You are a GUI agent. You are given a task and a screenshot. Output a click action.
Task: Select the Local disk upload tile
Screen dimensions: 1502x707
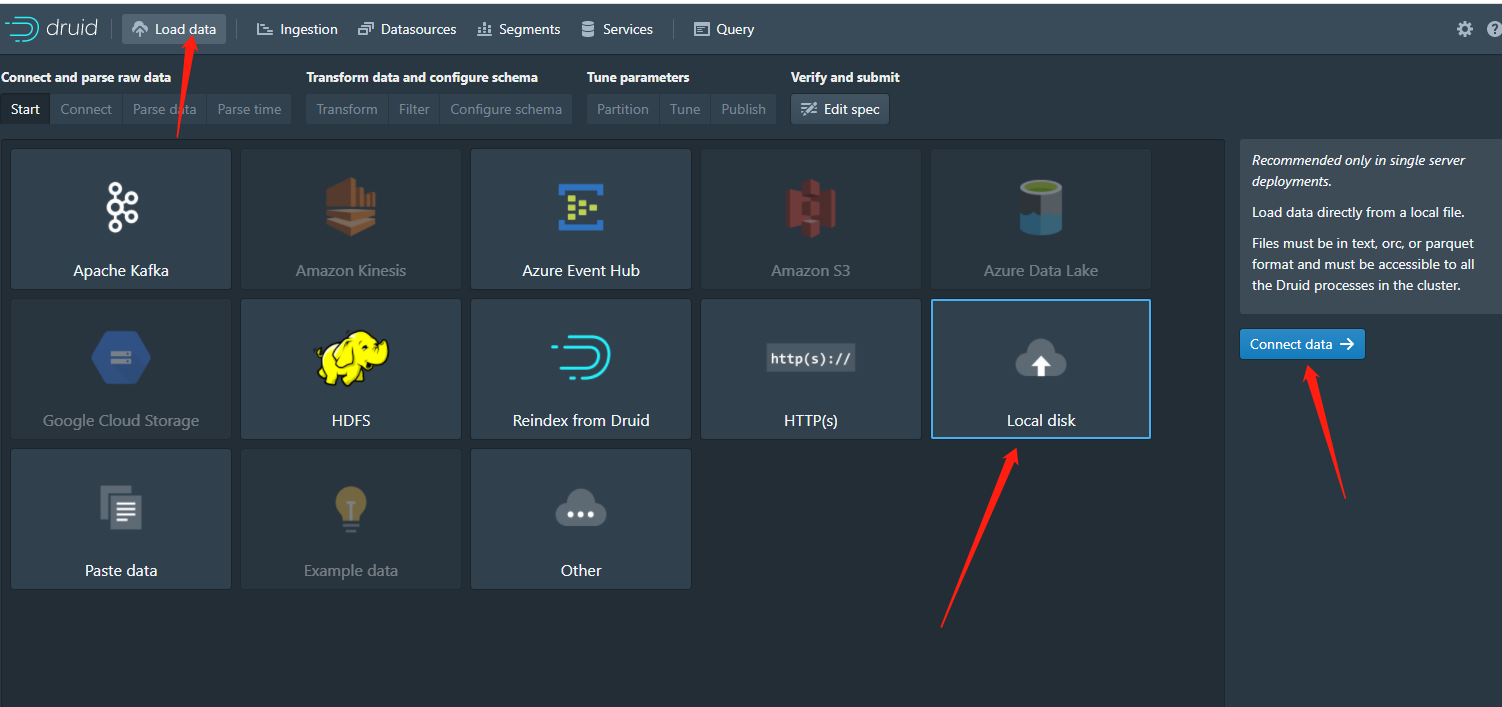point(1041,369)
